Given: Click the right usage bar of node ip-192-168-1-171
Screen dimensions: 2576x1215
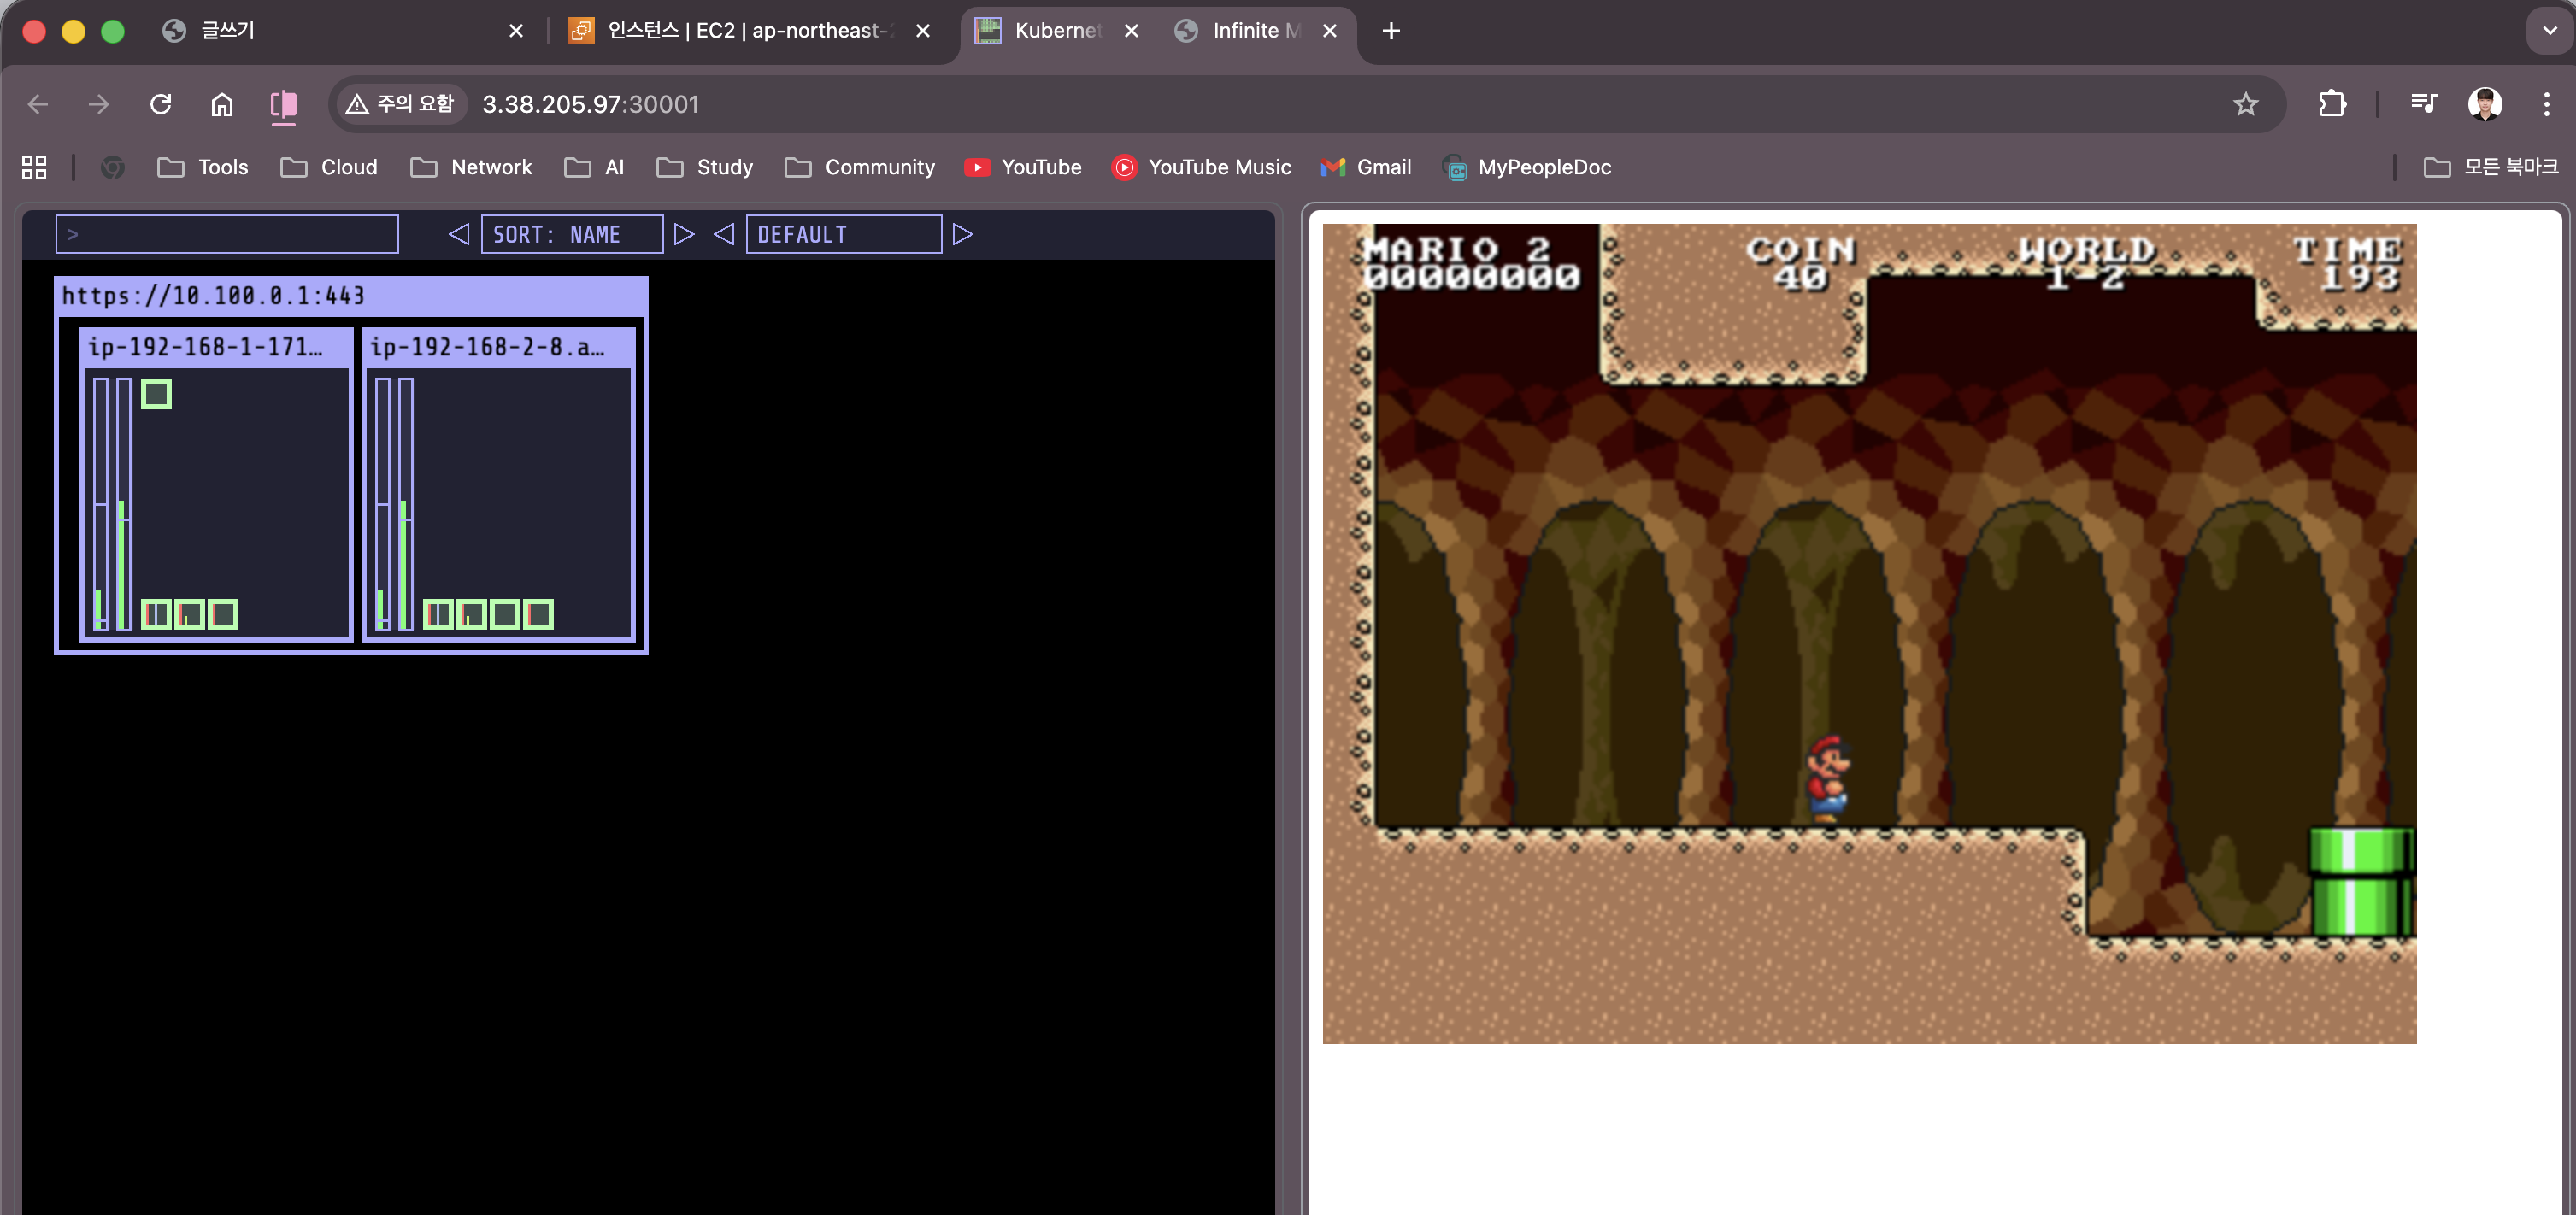Looking at the screenshot, I should pos(124,504).
